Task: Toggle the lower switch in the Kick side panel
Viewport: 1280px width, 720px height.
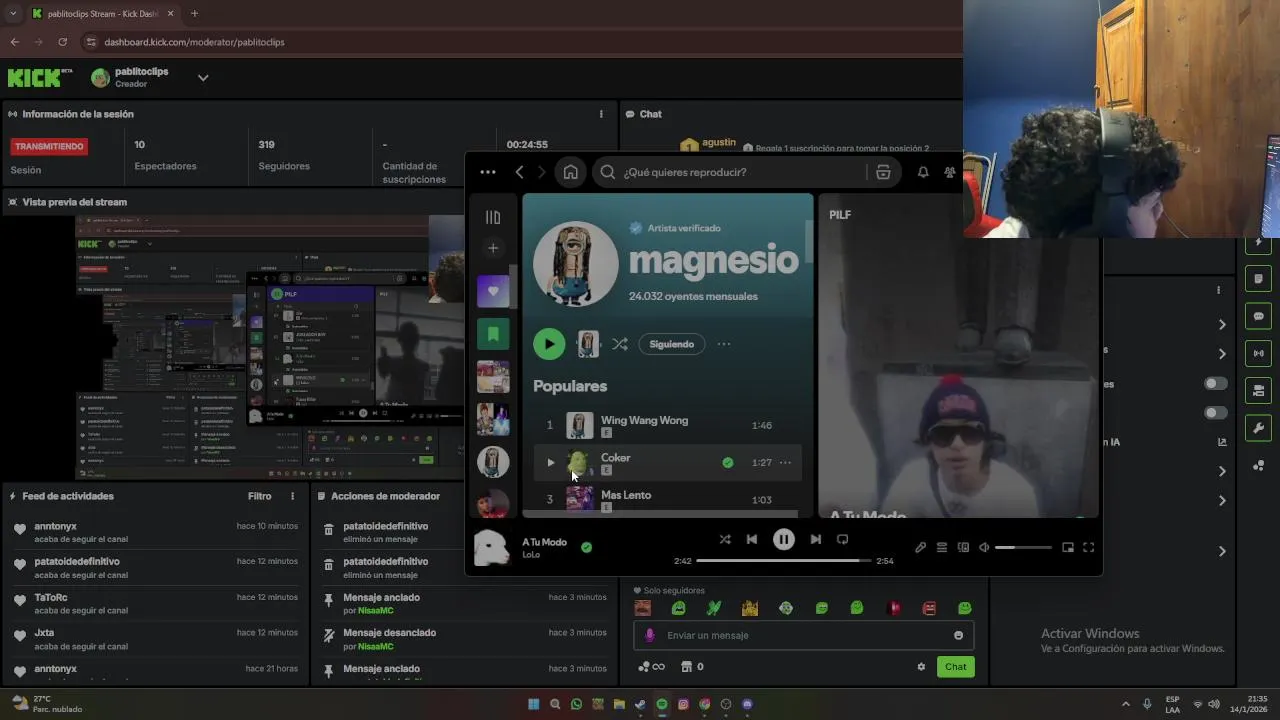Action: tap(1215, 413)
